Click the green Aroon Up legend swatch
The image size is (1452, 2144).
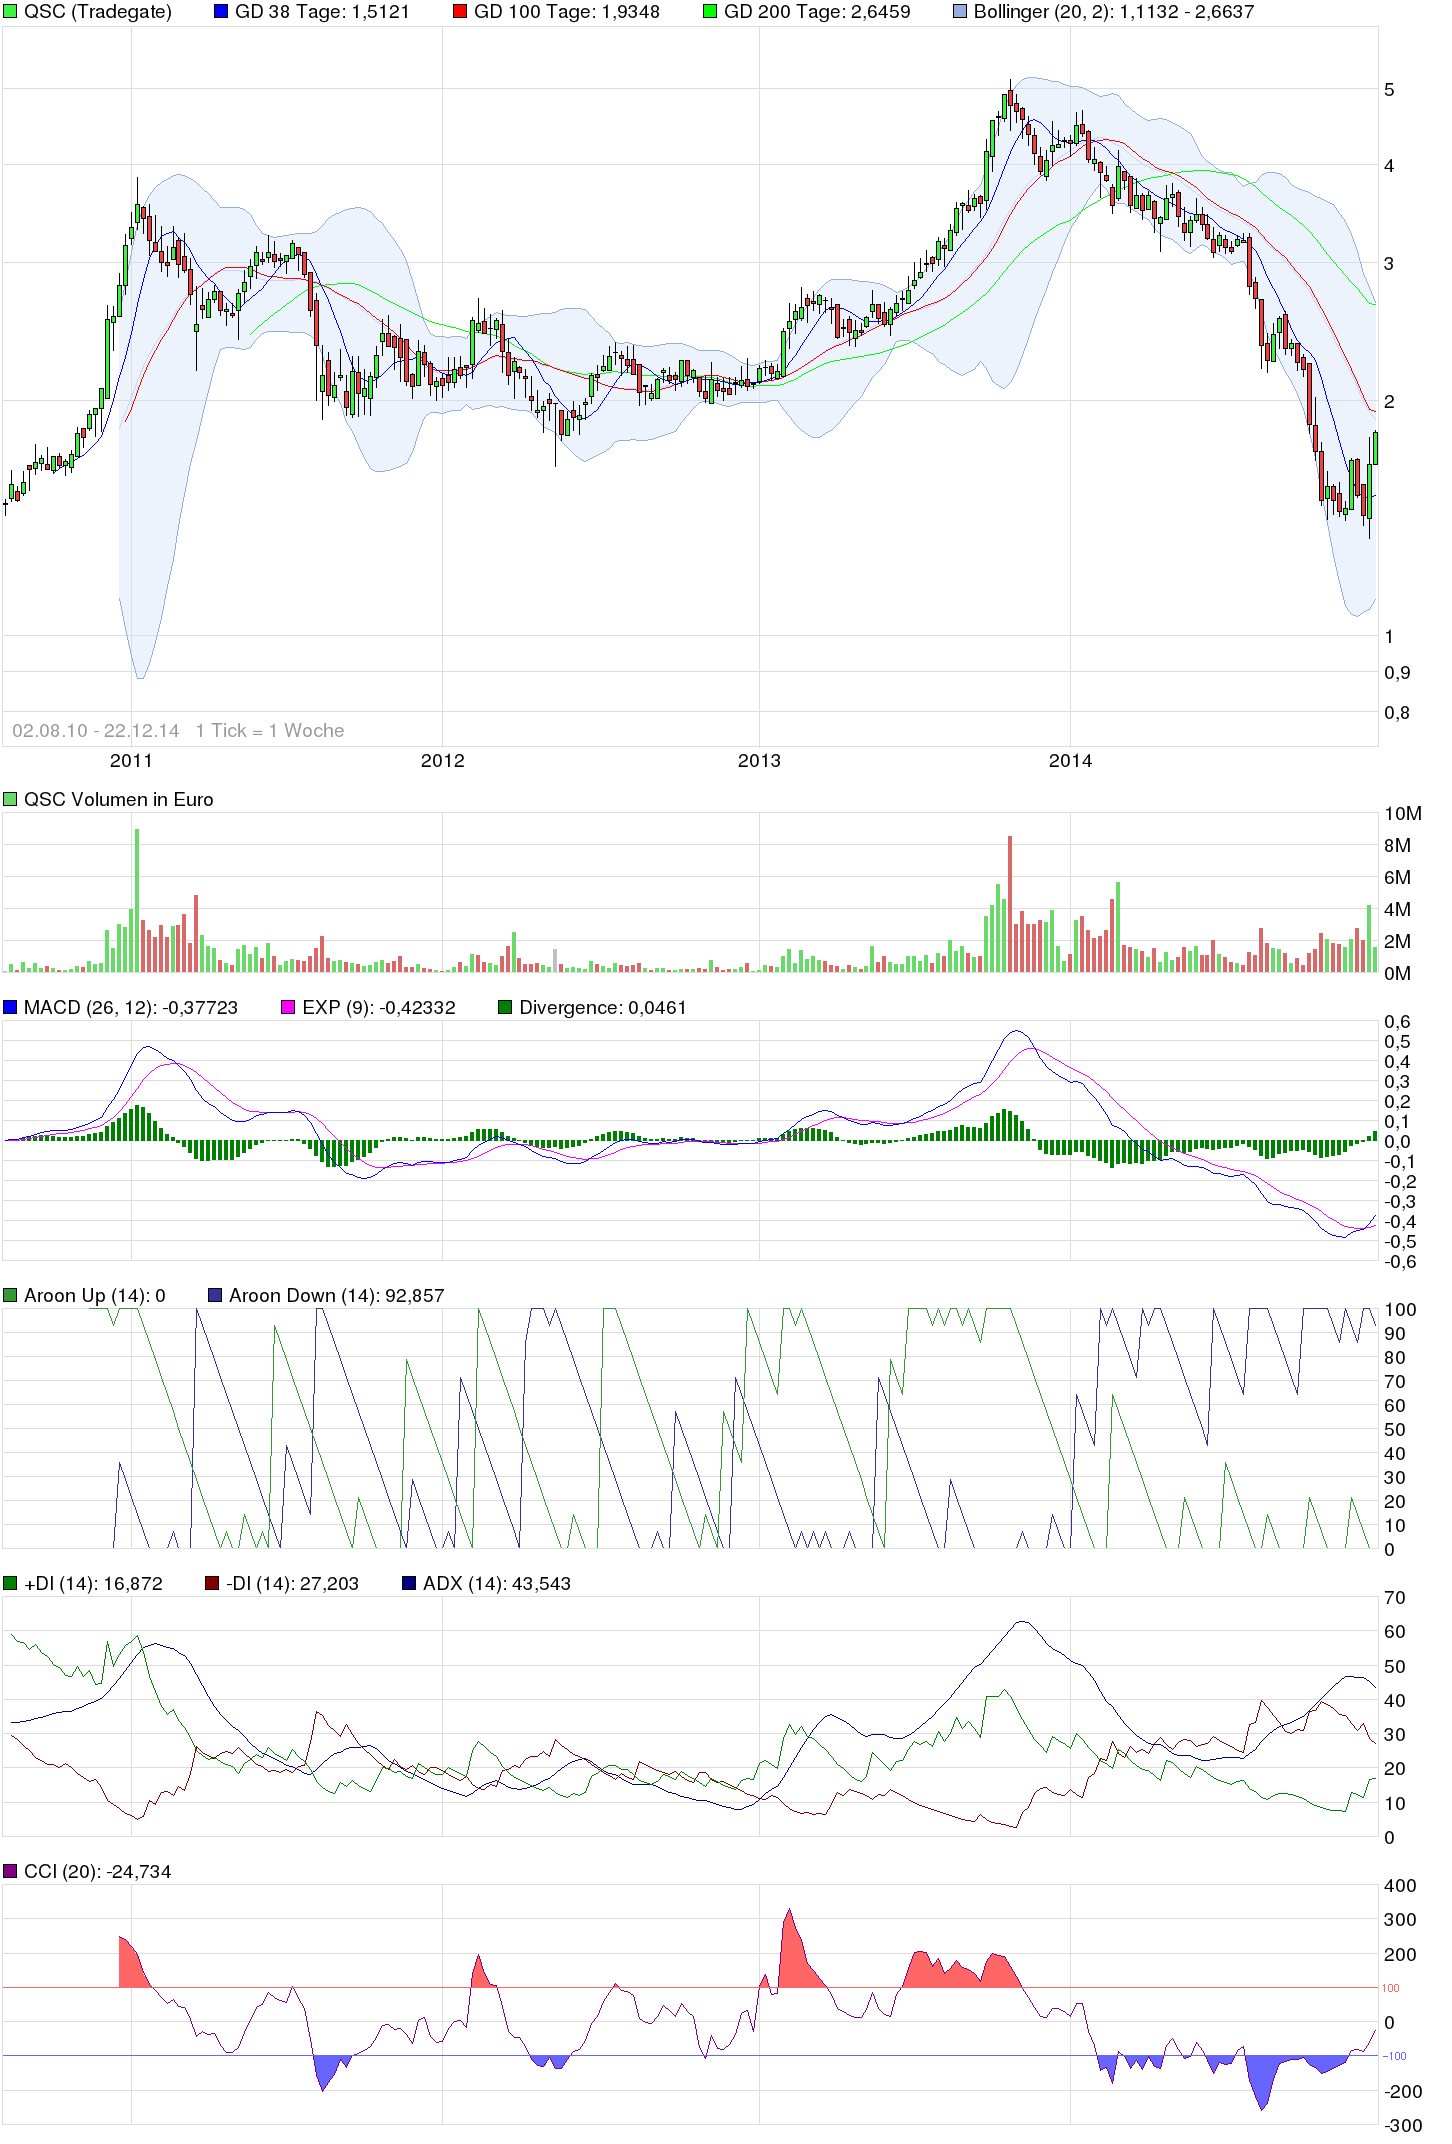pyautogui.click(x=10, y=1295)
